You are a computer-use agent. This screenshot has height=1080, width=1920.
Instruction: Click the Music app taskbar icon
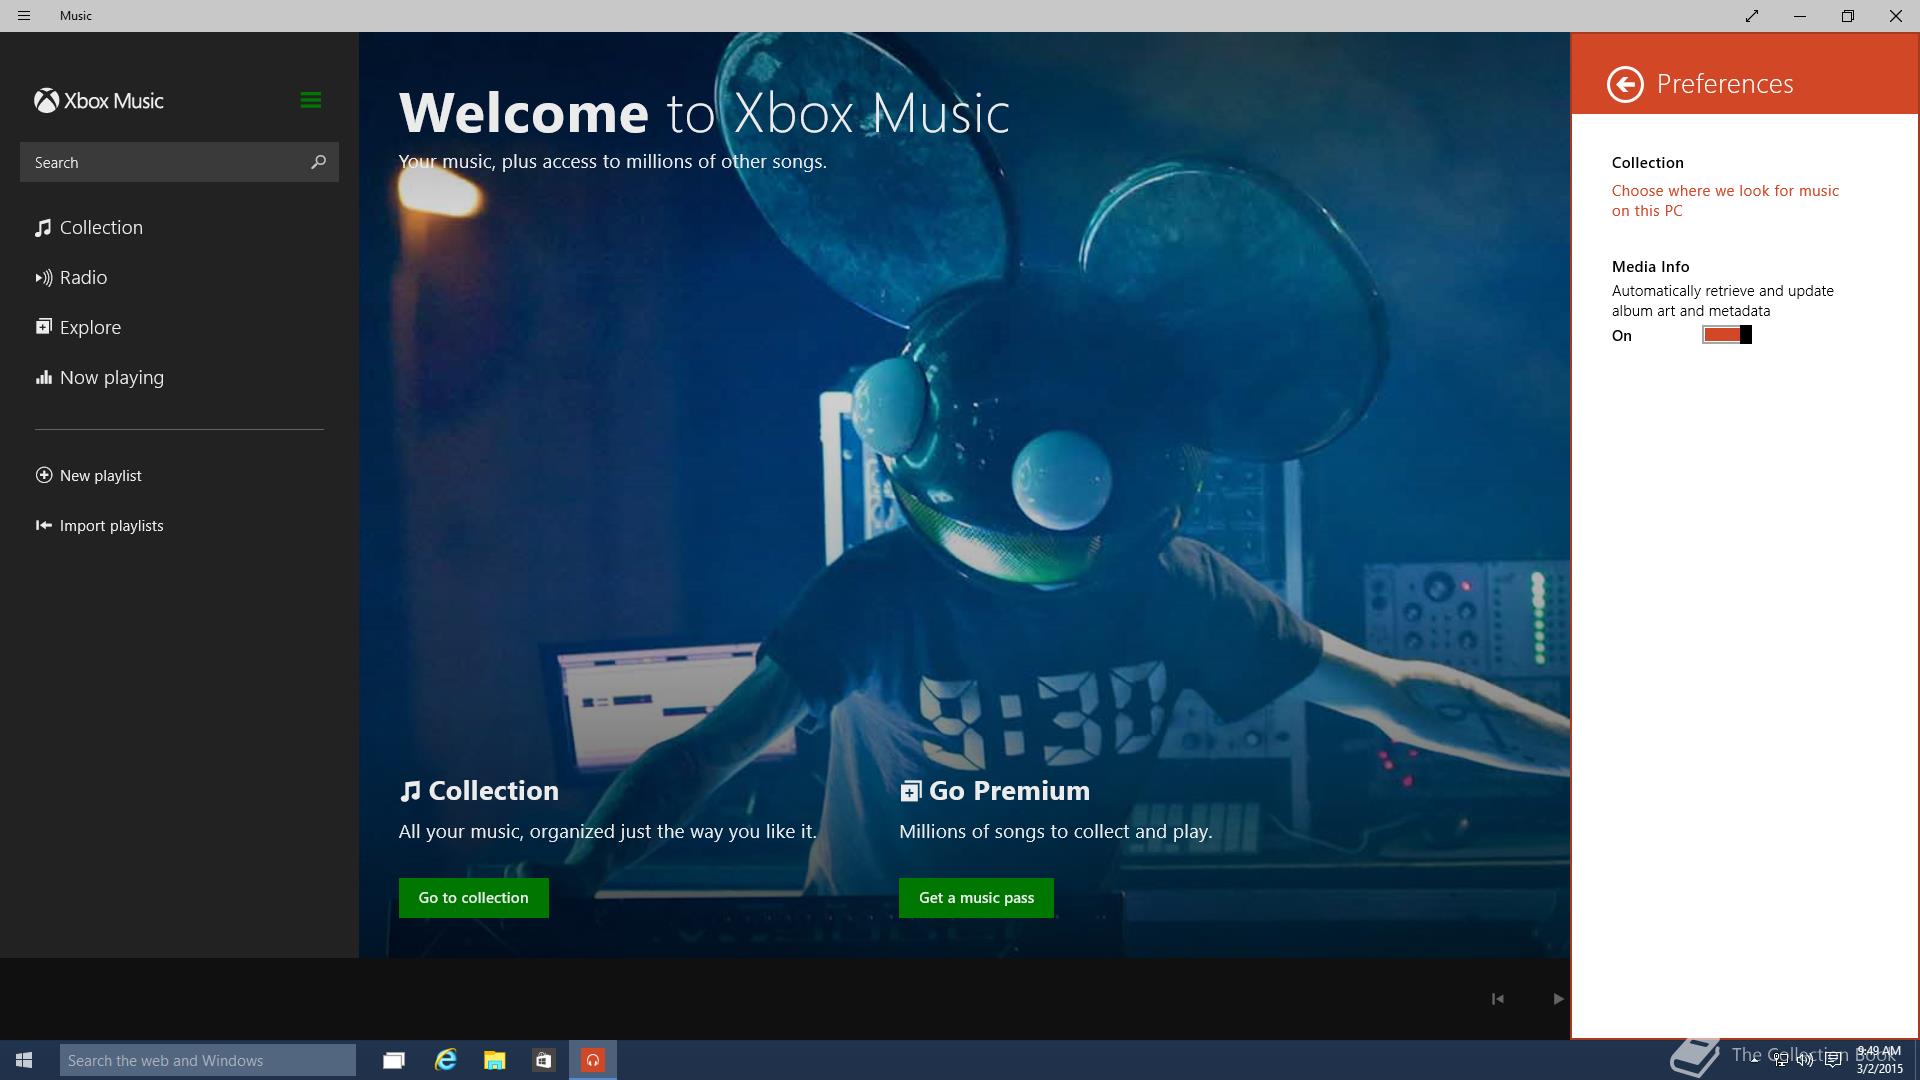(593, 1060)
